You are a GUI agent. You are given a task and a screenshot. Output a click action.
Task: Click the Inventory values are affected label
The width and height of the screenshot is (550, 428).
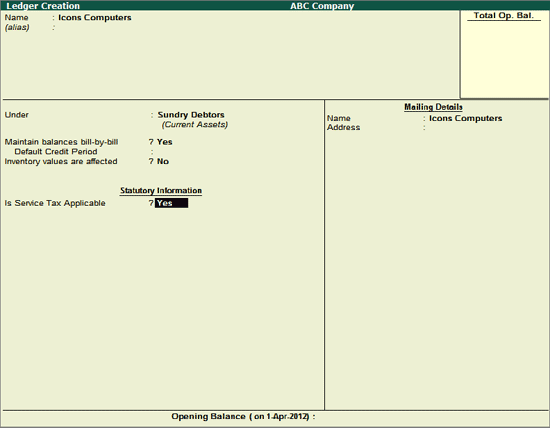point(61,161)
